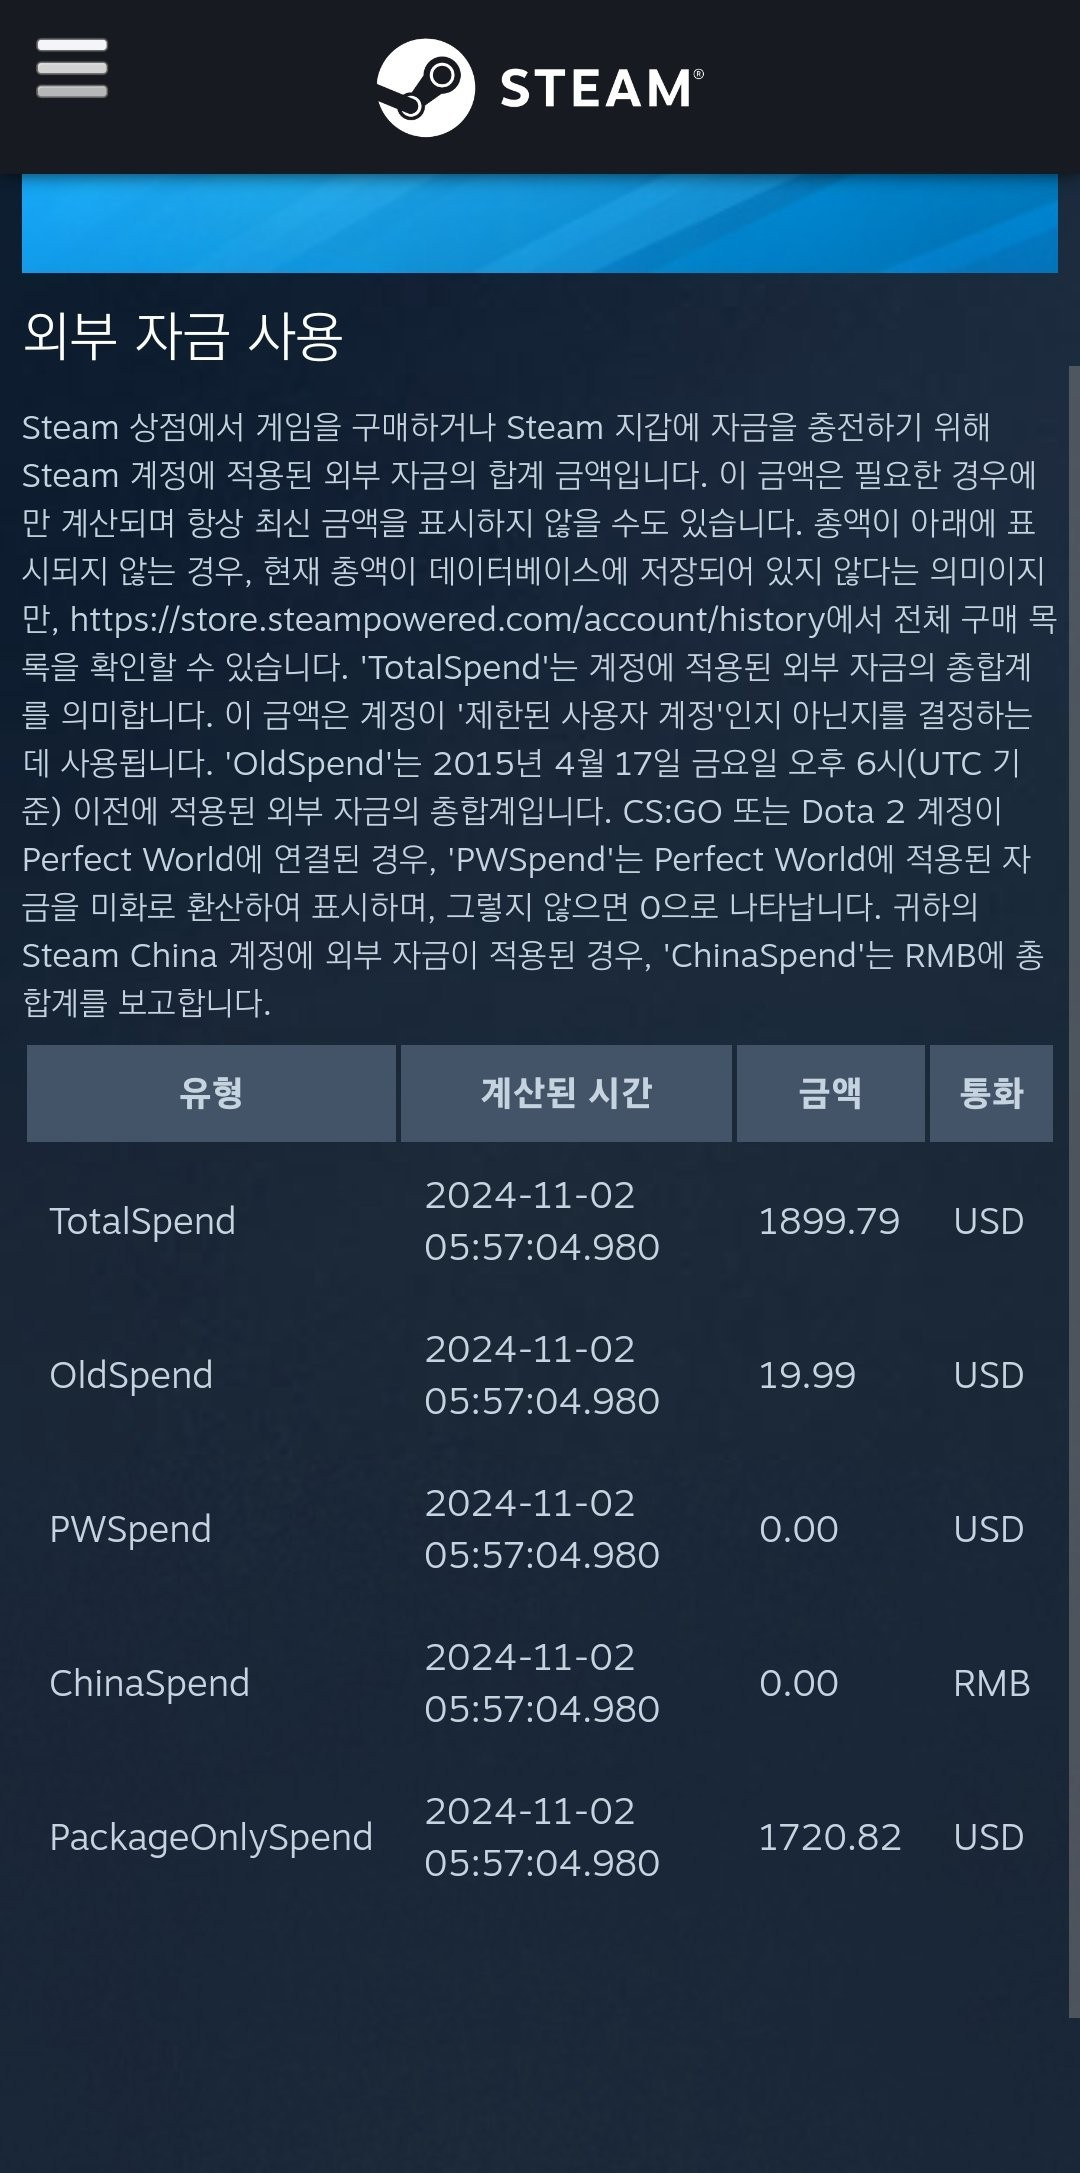This screenshot has width=1080, height=2173.
Task: Click the 1899.79 TotalSpend amount
Action: point(829,1221)
